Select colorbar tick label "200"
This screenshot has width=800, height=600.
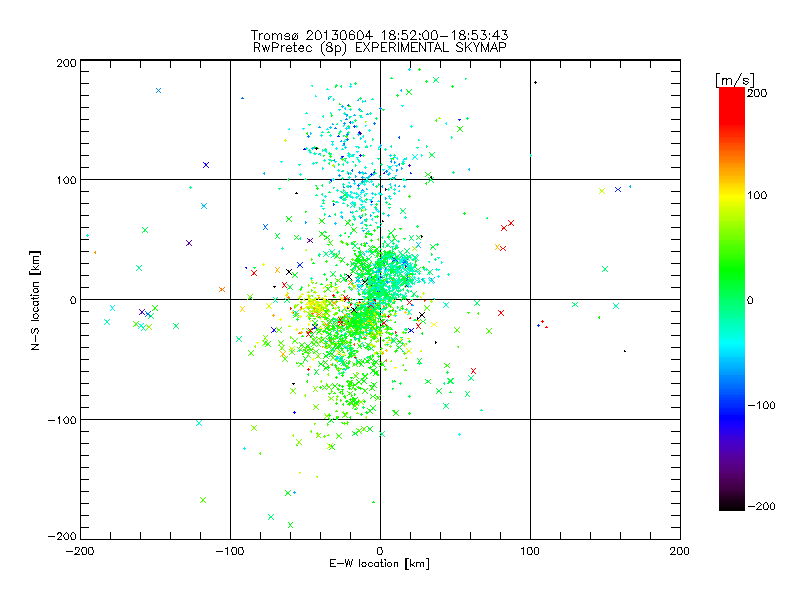(757, 93)
